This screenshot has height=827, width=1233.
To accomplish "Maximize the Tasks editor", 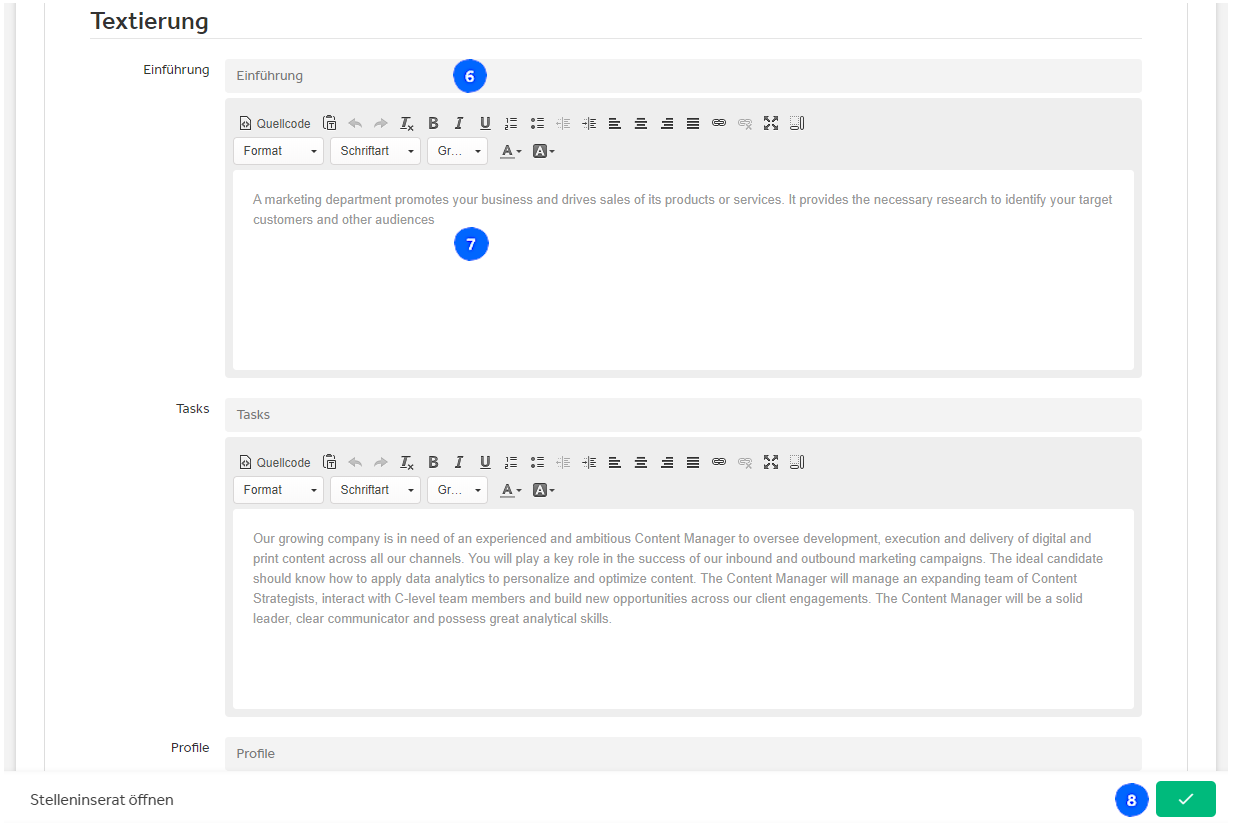I will [771, 463].
